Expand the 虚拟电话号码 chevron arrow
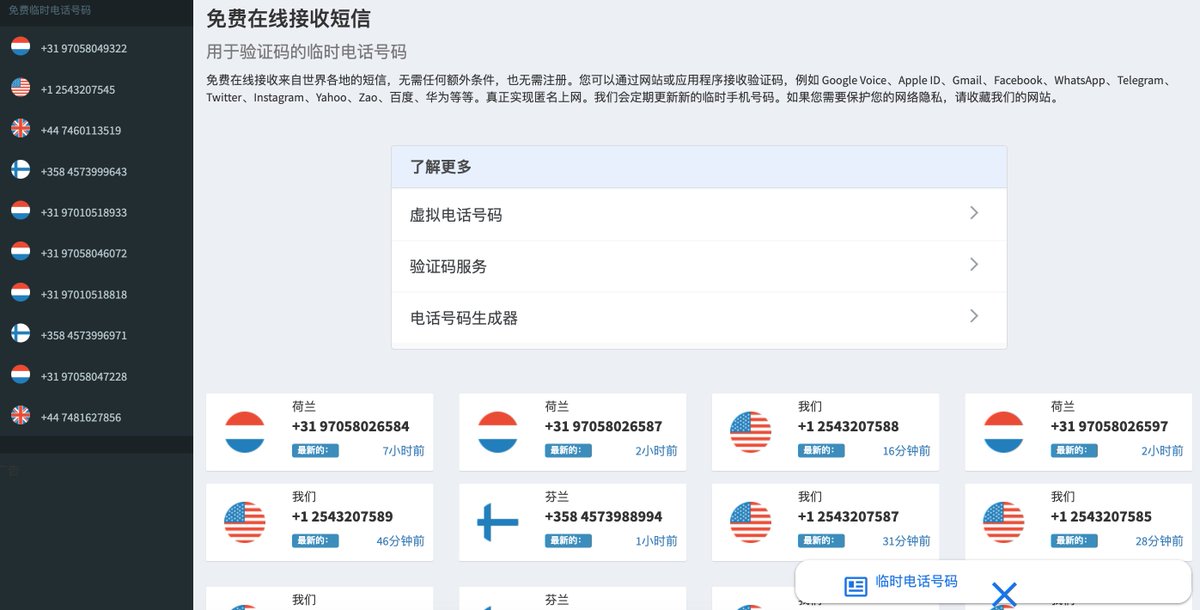The width and height of the screenshot is (1200, 610). click(x=974, y=213)
